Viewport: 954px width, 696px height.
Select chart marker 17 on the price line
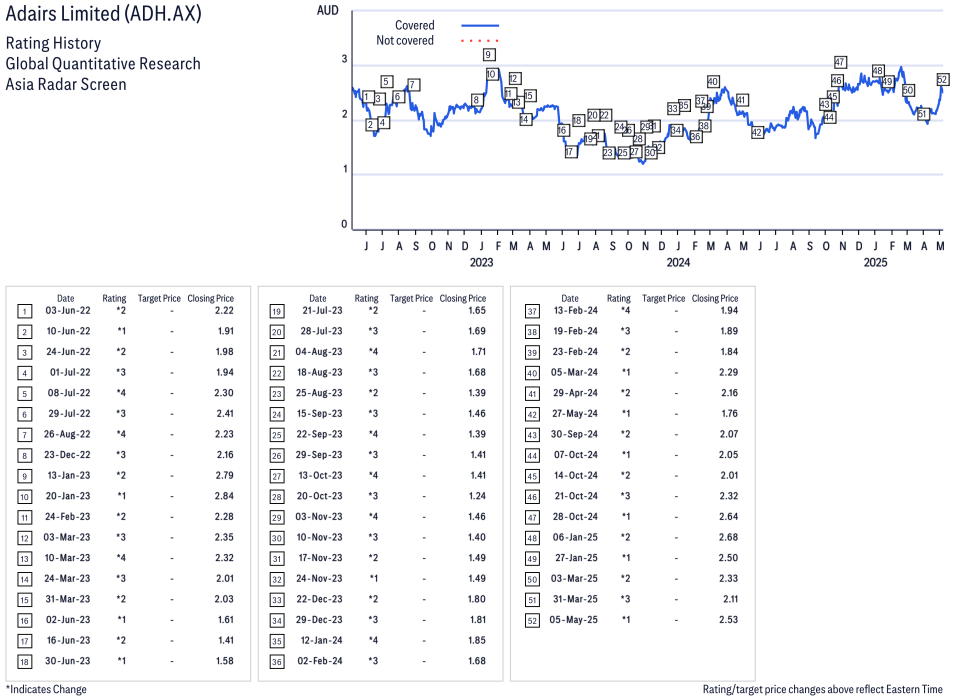coord(569,151)
